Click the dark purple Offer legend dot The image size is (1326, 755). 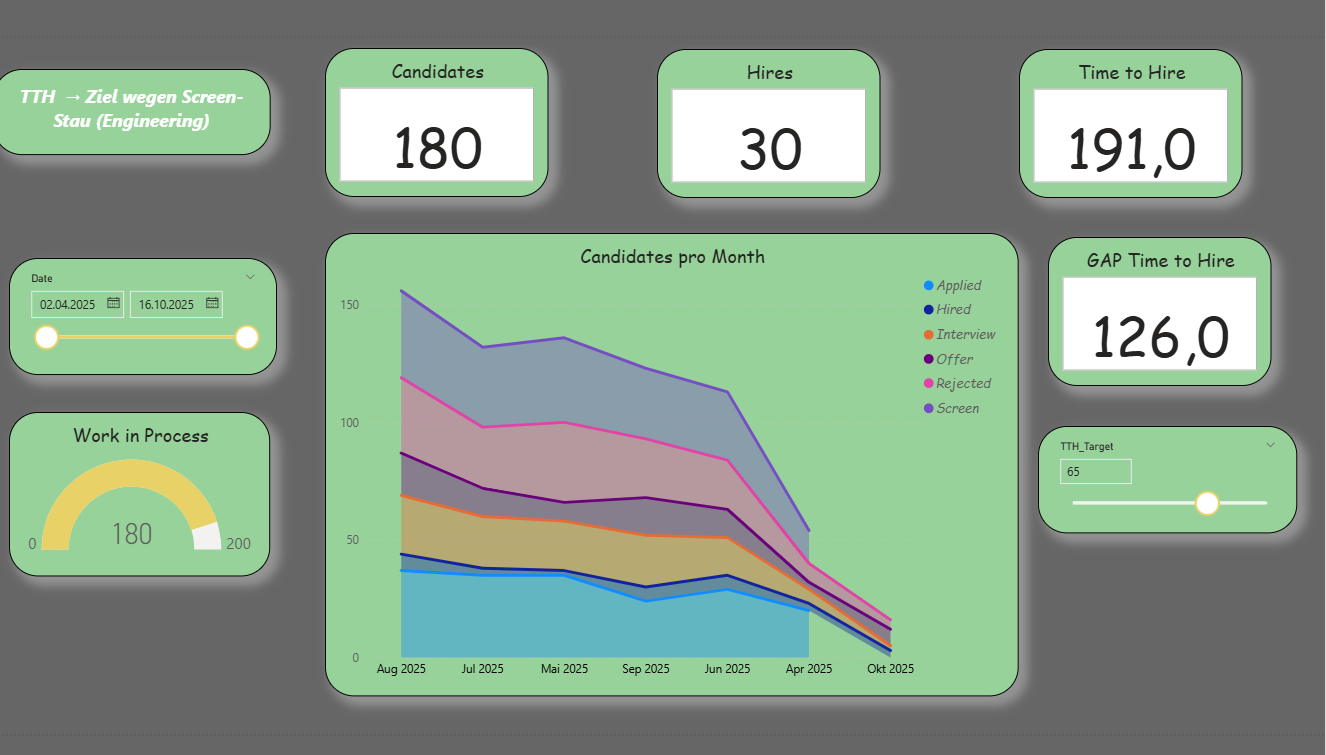coord(930,359)
